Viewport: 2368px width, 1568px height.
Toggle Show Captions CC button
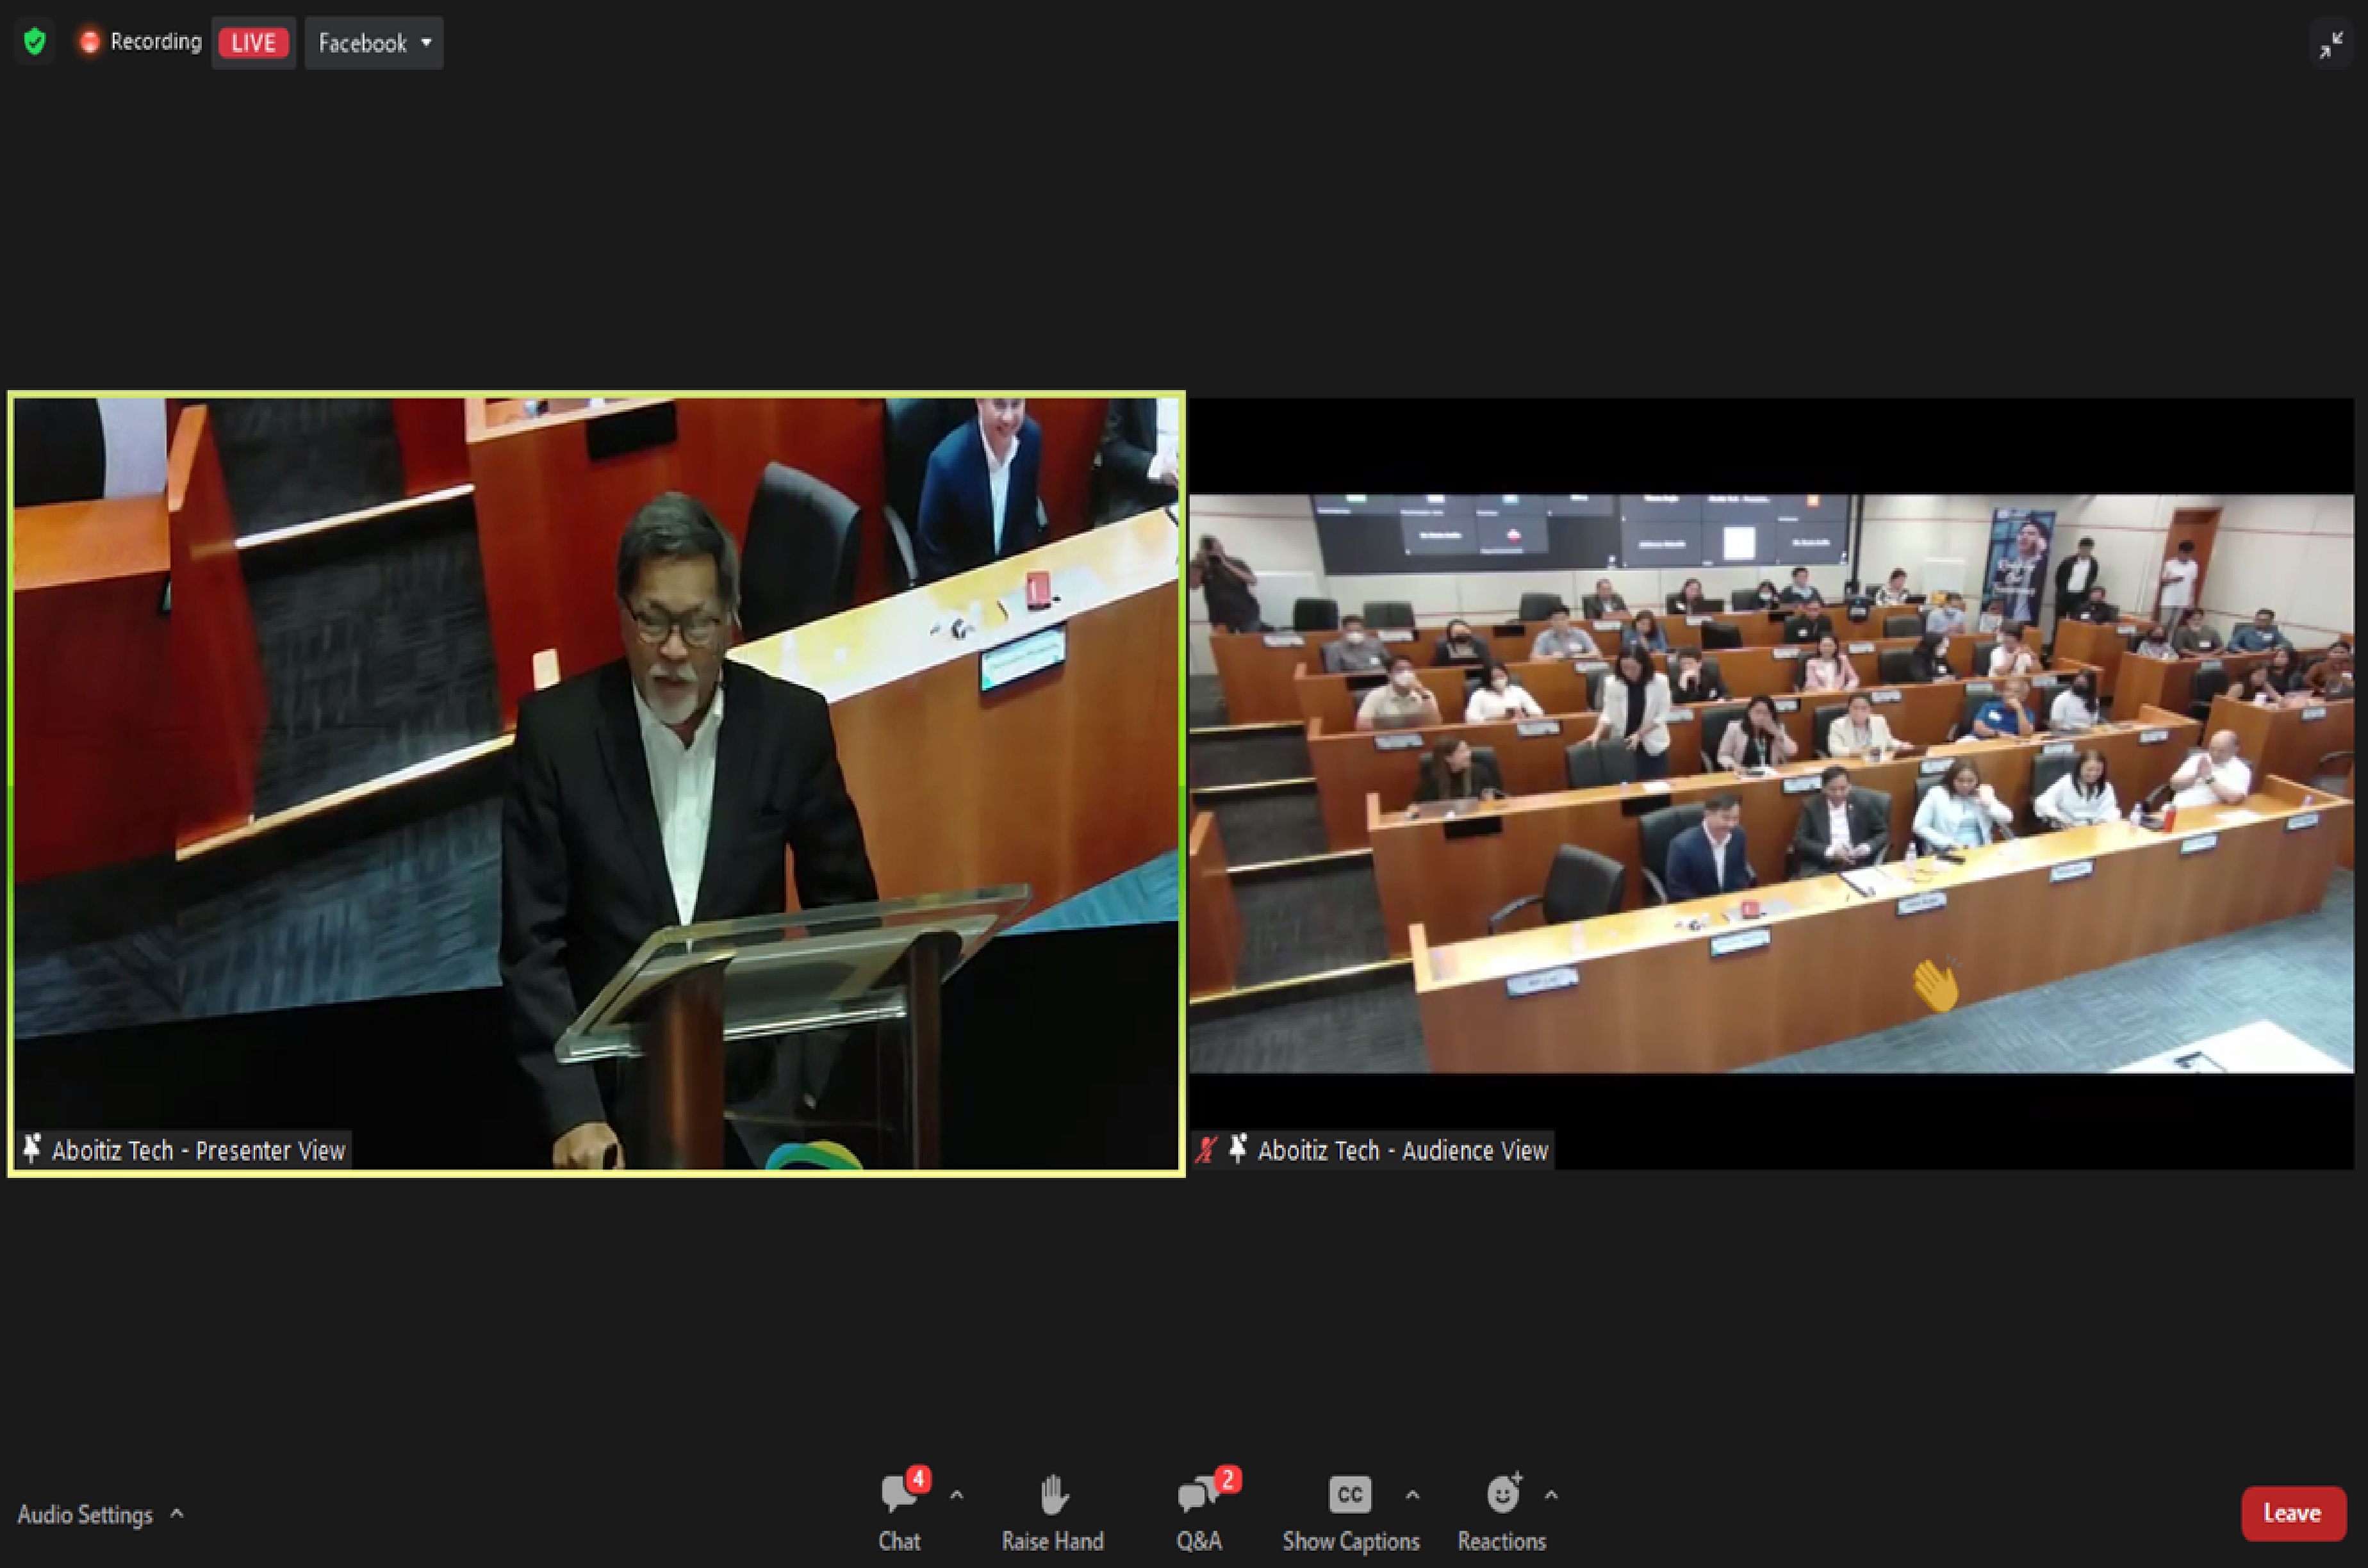tap(1349, 1495)
